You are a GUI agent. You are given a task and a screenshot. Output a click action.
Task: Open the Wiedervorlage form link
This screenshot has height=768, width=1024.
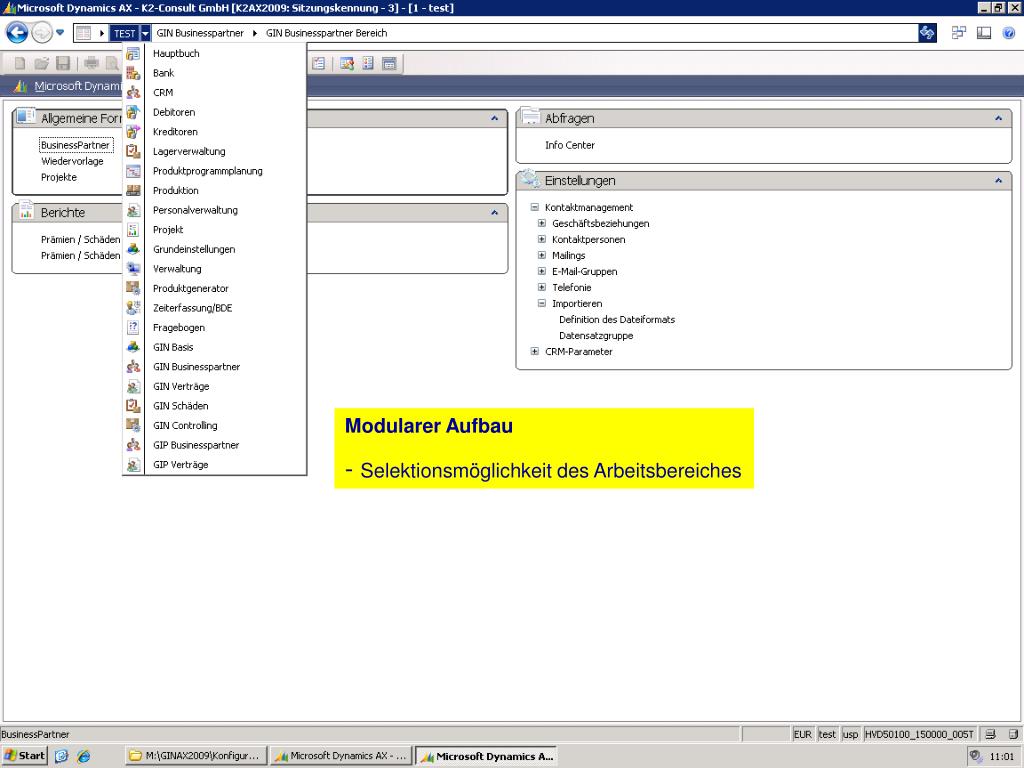[72, 161]
